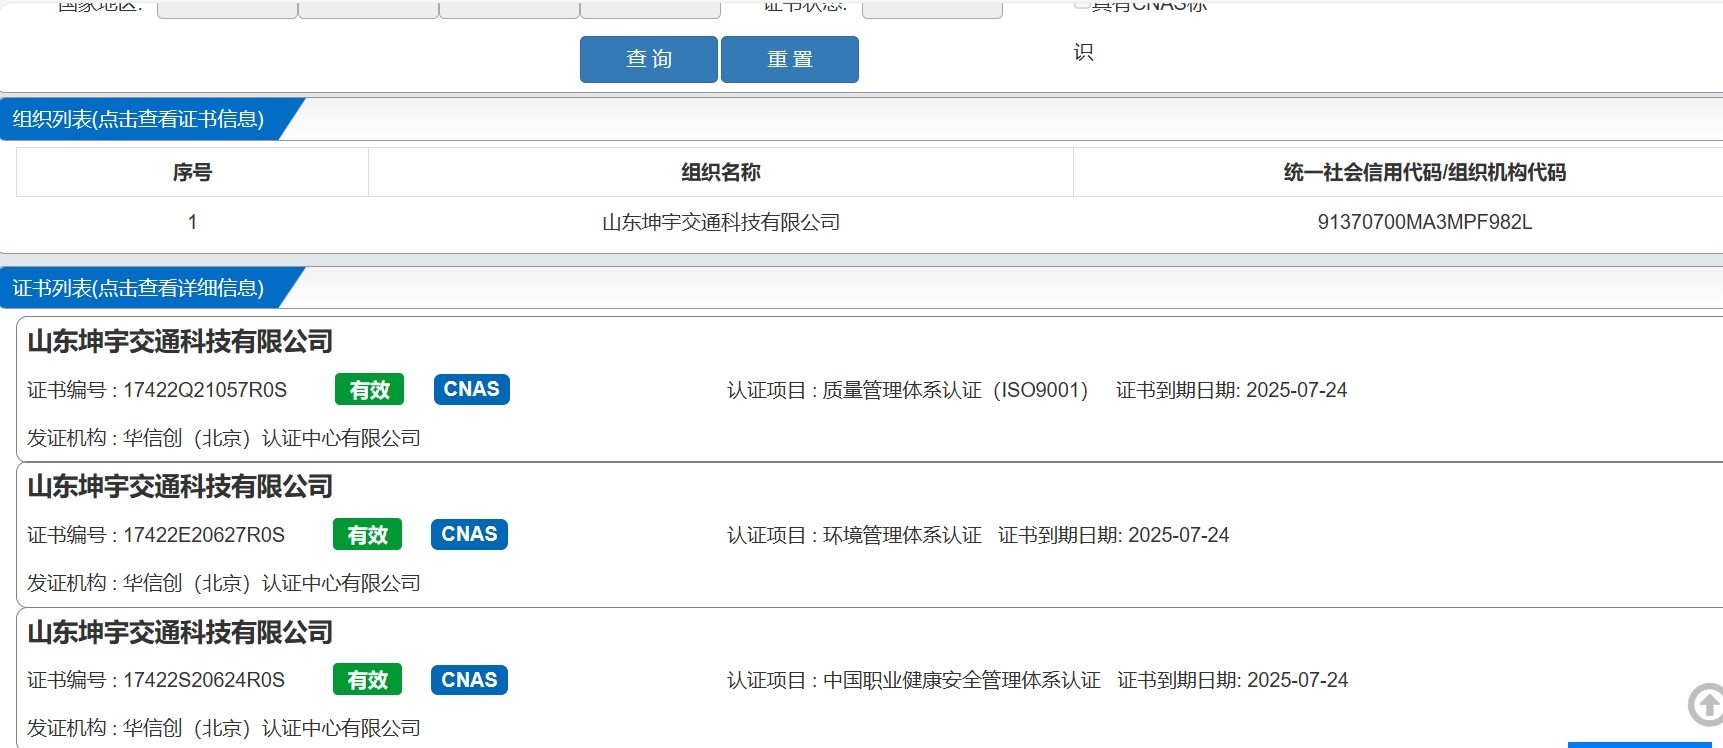Image resolution: width=1723 pixels, height=748 pixels.
Task: Click the CNAS badge beside 17422E20627R0S
Action: [x=470, y=534]
